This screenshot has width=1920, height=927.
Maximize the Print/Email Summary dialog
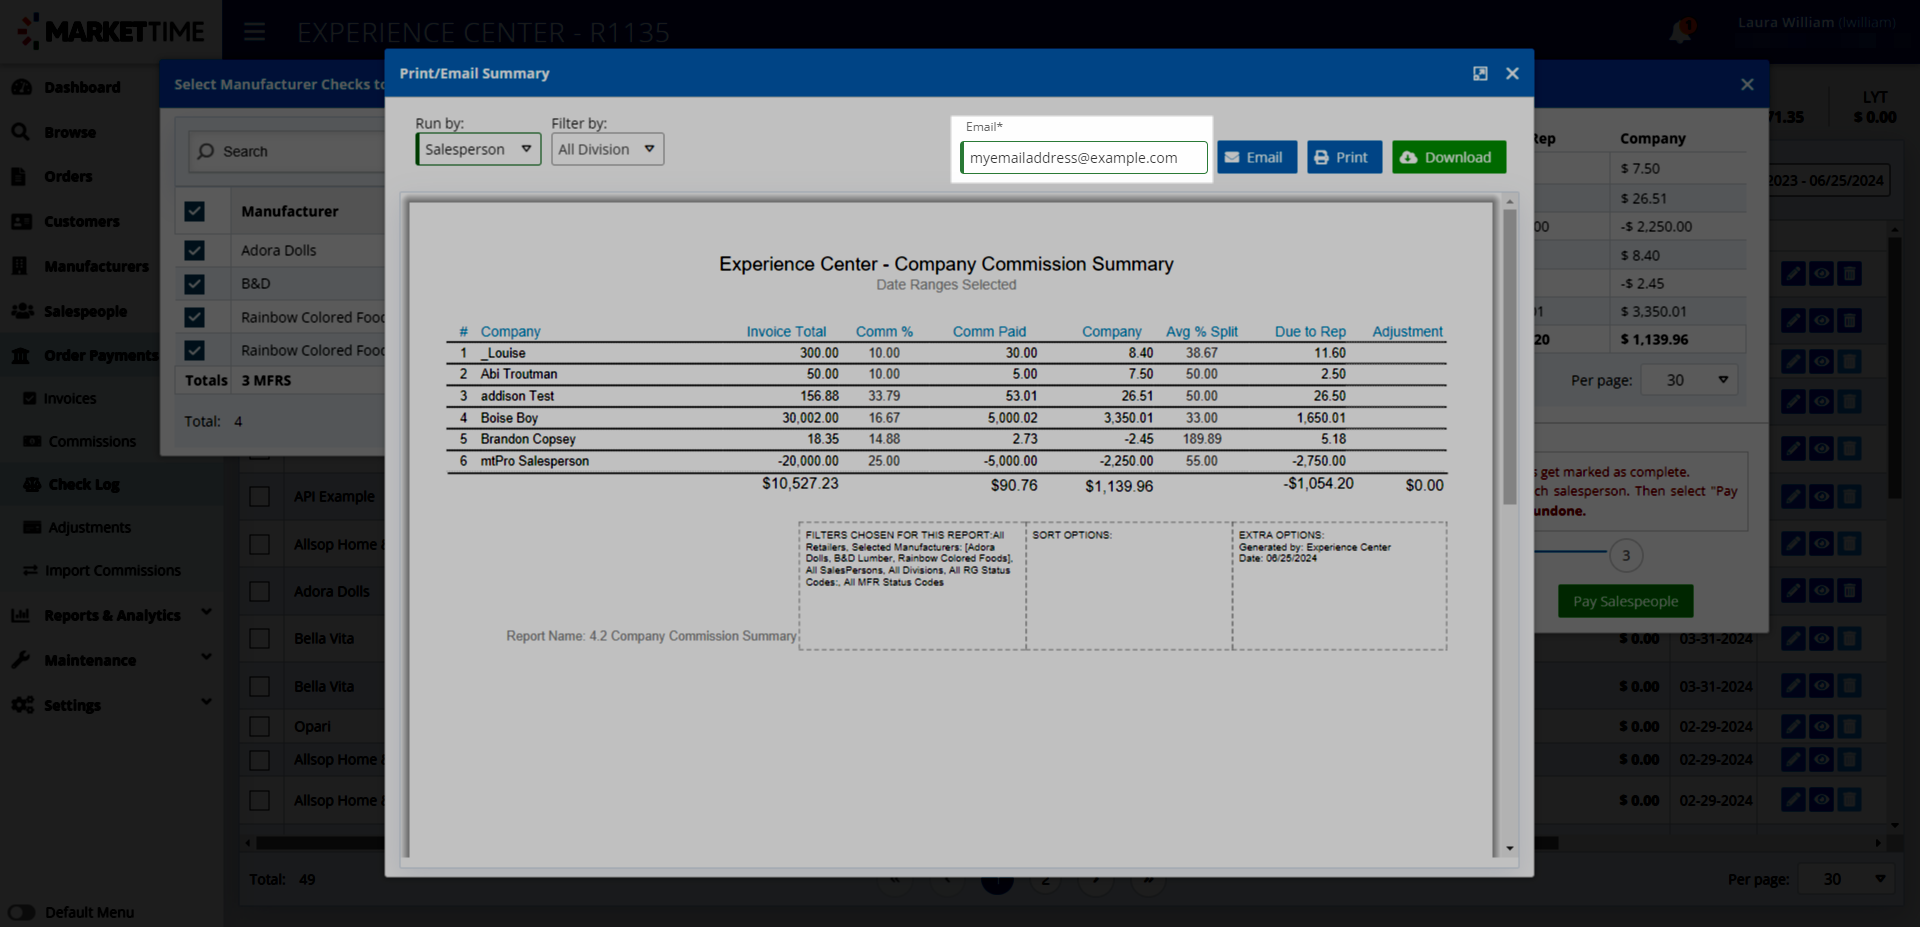coord(1480,73)
